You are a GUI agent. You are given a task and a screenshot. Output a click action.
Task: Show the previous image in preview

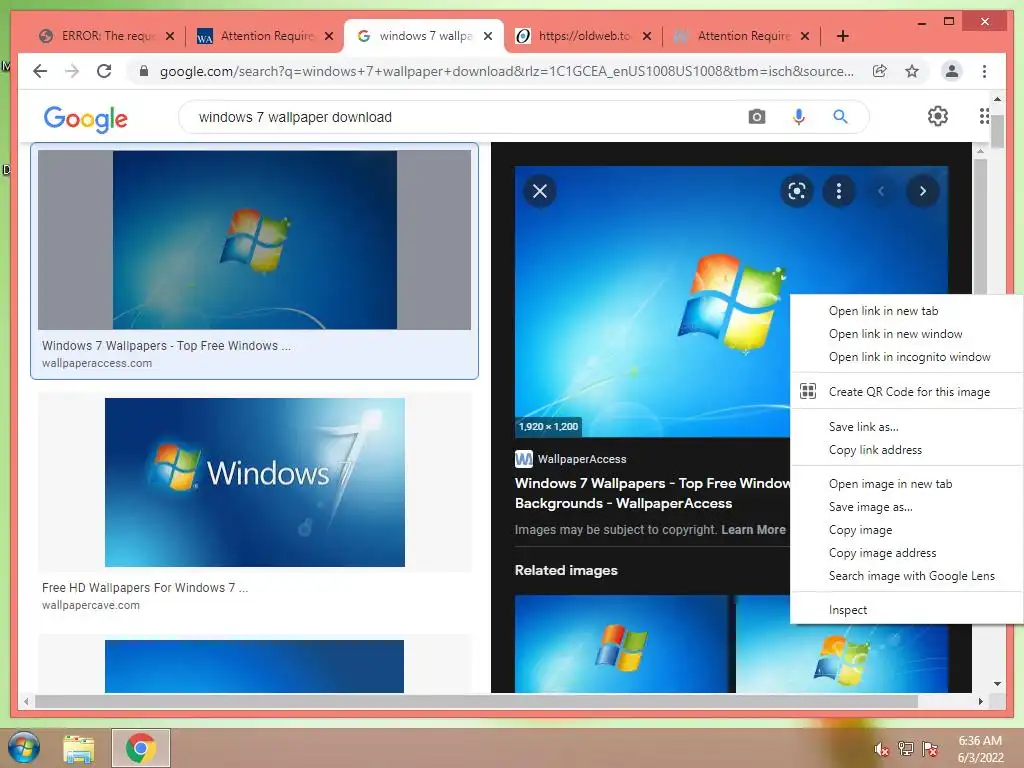pyautogui.click(x=880, y=191)
